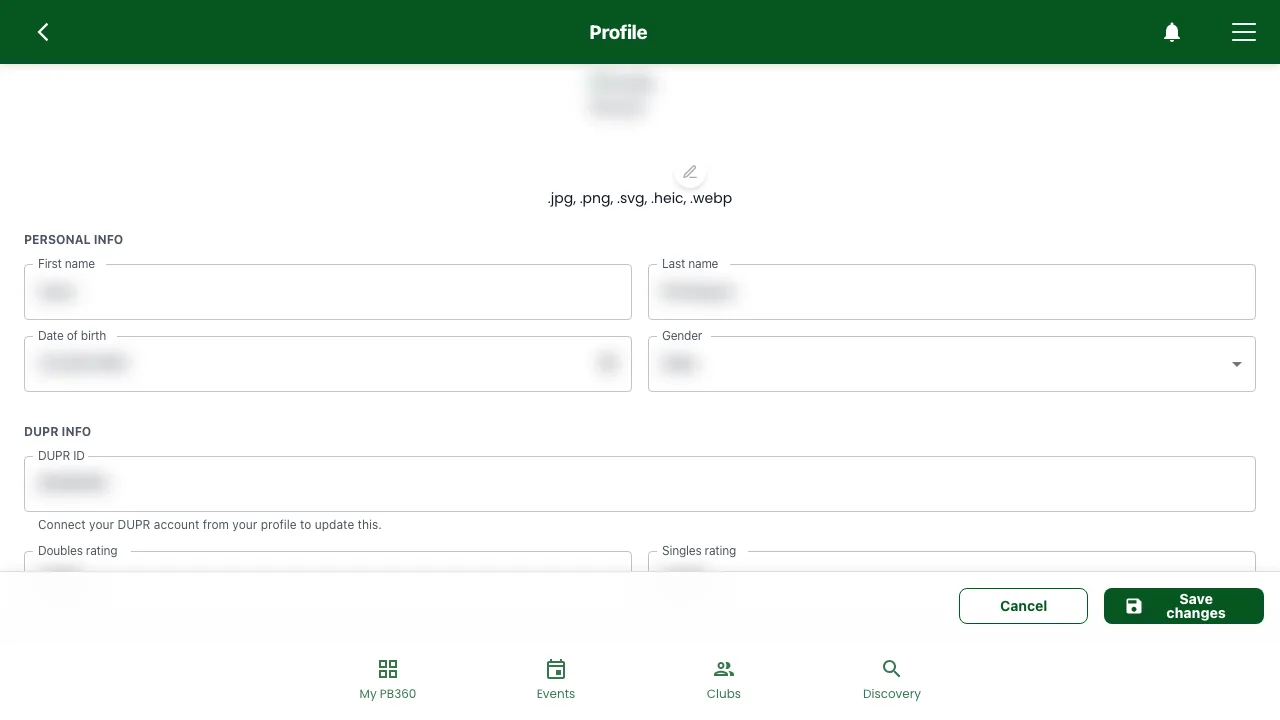This screenshot has height=720, width=1280.
Task: Click the Profile page title
Action: pos(618,32)
